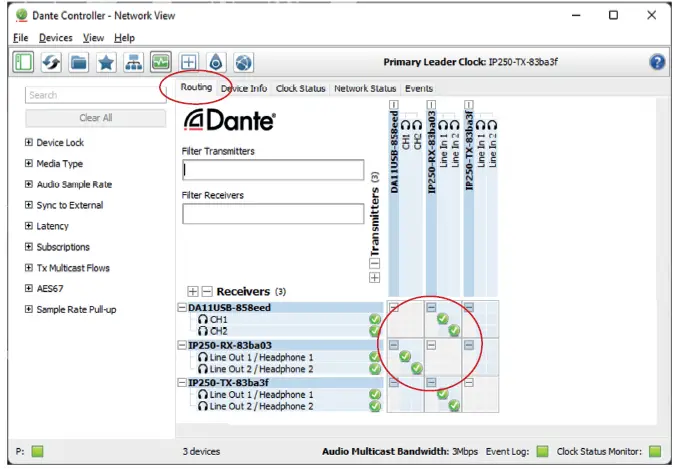The height and width of the screenshot is (469, 677).
Task: Click the Filter Transmitters input box
Action: pos(273,170)
